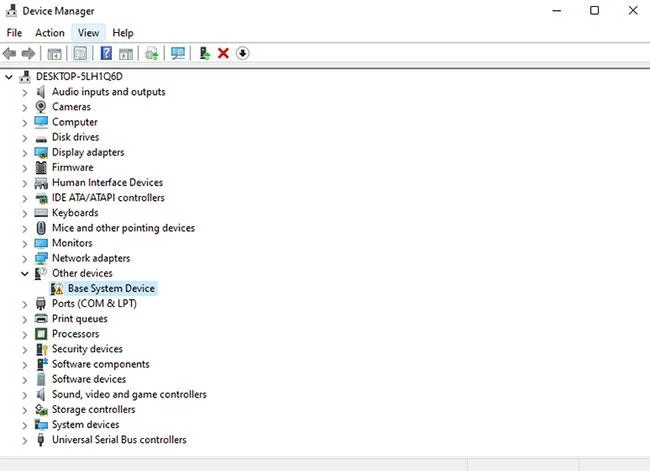650x471 pixels.
Task: Expand the Ports (COM & LPT) category
Action: (x=24, y=304)
